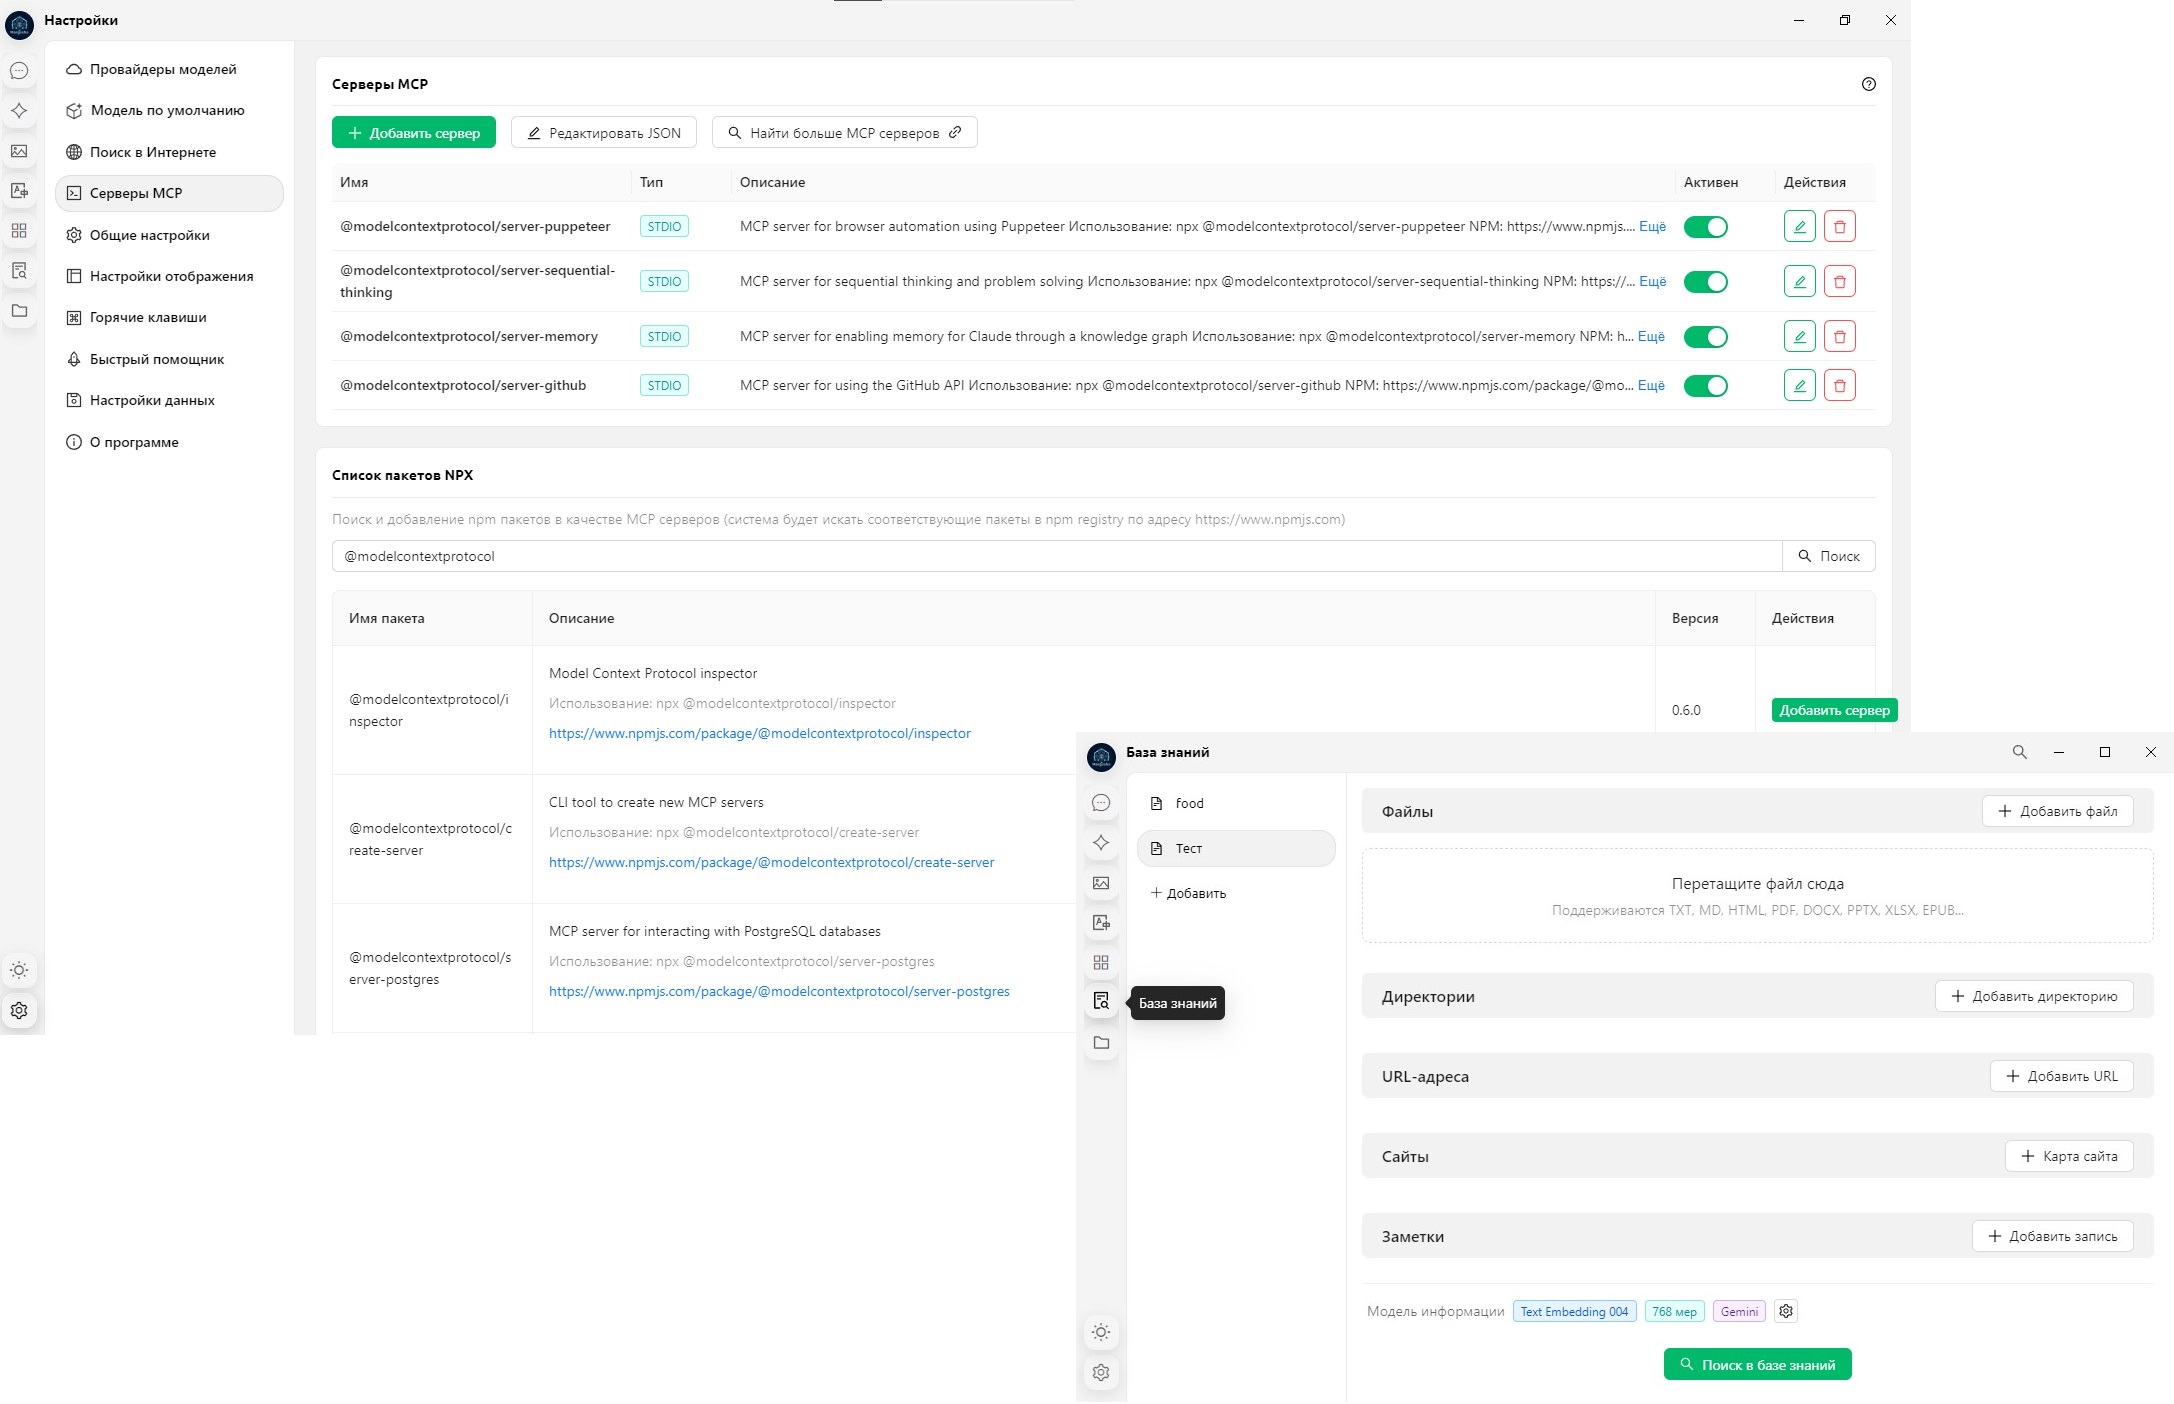This screenshot has height=1404, width=2174.
Task: Click Поиск в базе знаний button
Action: pos(1758,1365)
